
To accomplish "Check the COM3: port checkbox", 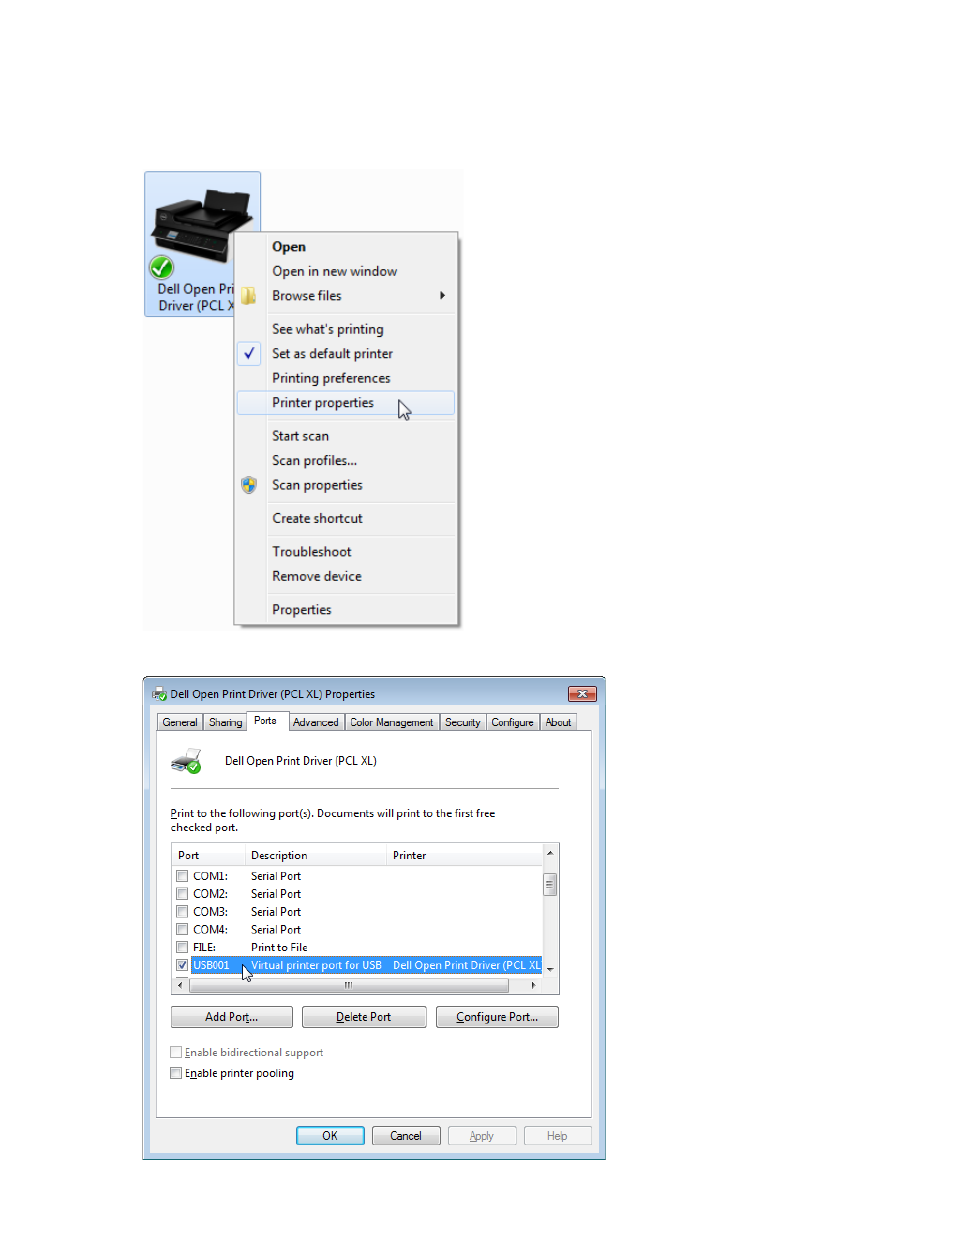I will [182, 912].
